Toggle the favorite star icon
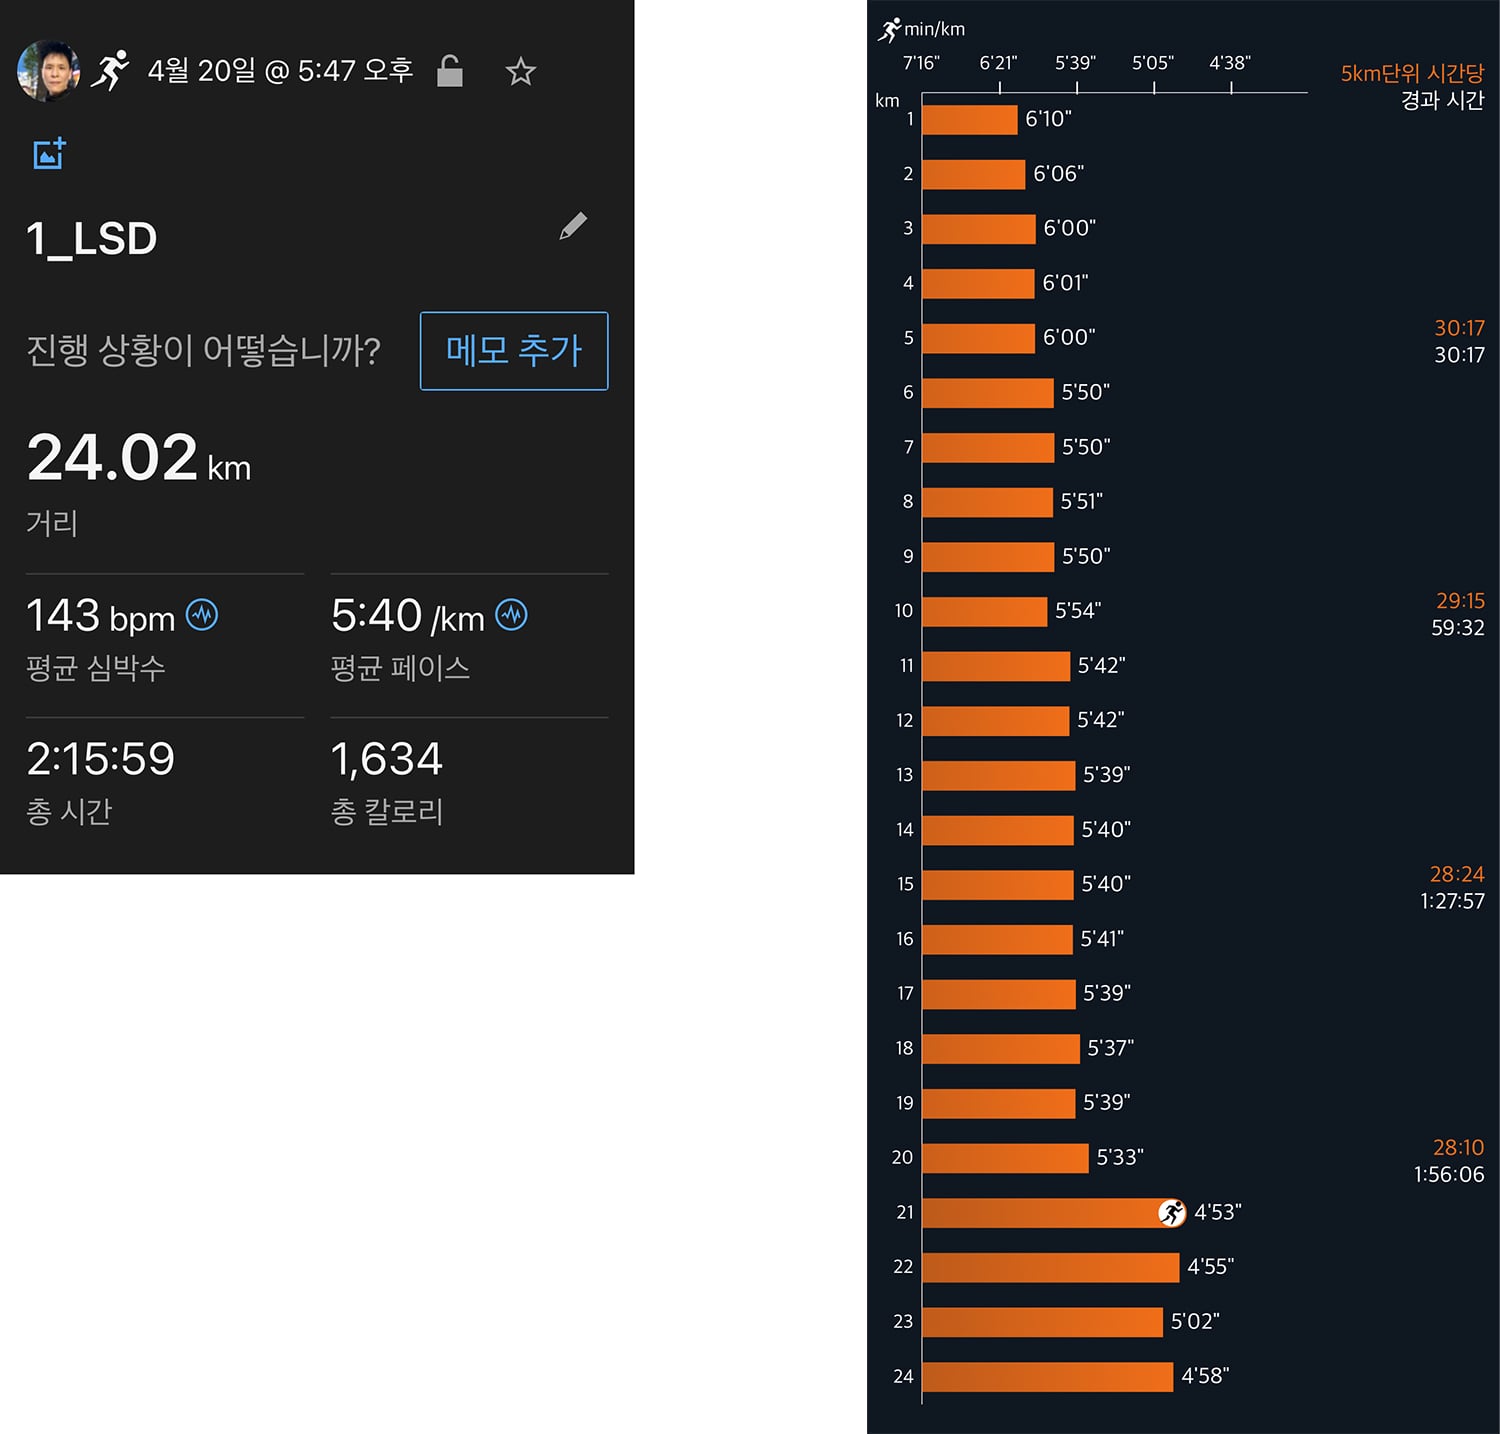The width and height of the screenshot is (1500, 1434). click(520, 71)
